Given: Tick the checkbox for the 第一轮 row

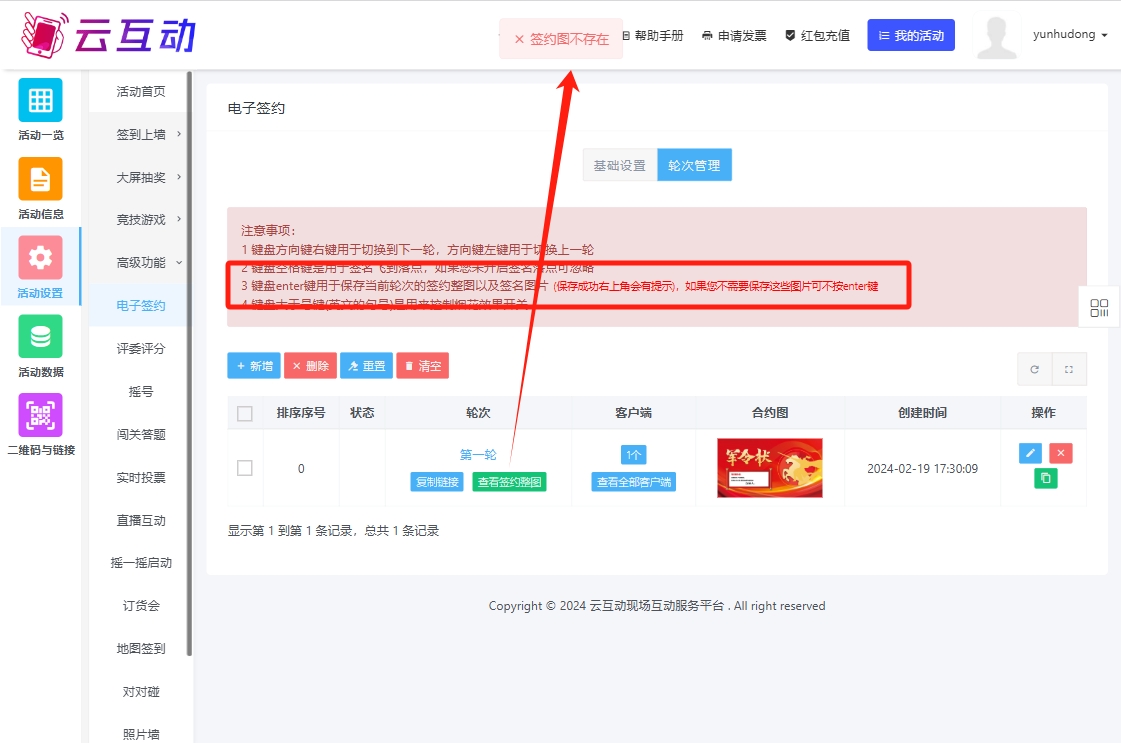Looking at the screenshot, I should point(245,468).
